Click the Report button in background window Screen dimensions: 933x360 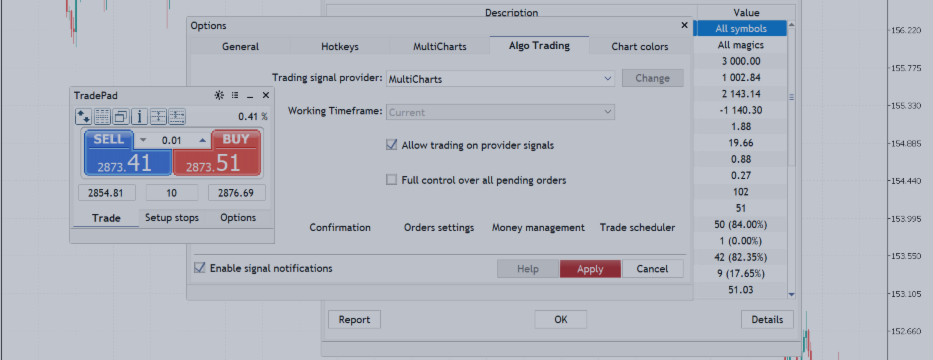click(x=354, y=320)
